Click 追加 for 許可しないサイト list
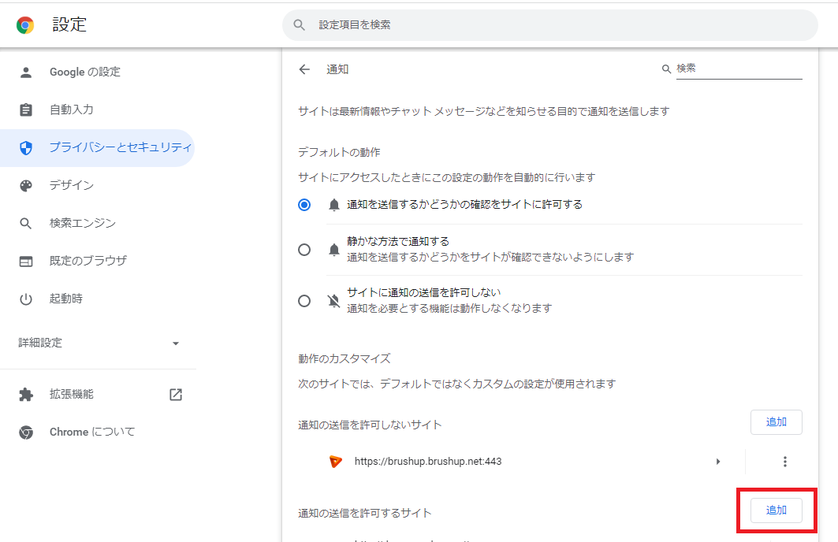This screenshot has height=542, width=838. 776,422
